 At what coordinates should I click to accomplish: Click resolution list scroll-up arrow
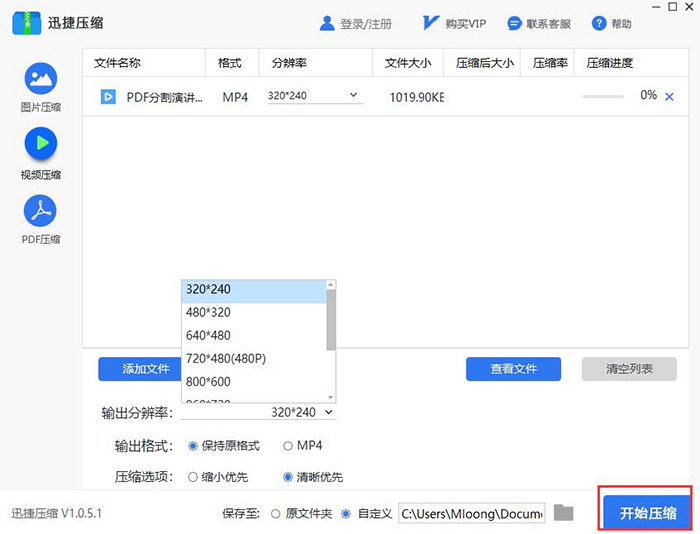point(331,284)
